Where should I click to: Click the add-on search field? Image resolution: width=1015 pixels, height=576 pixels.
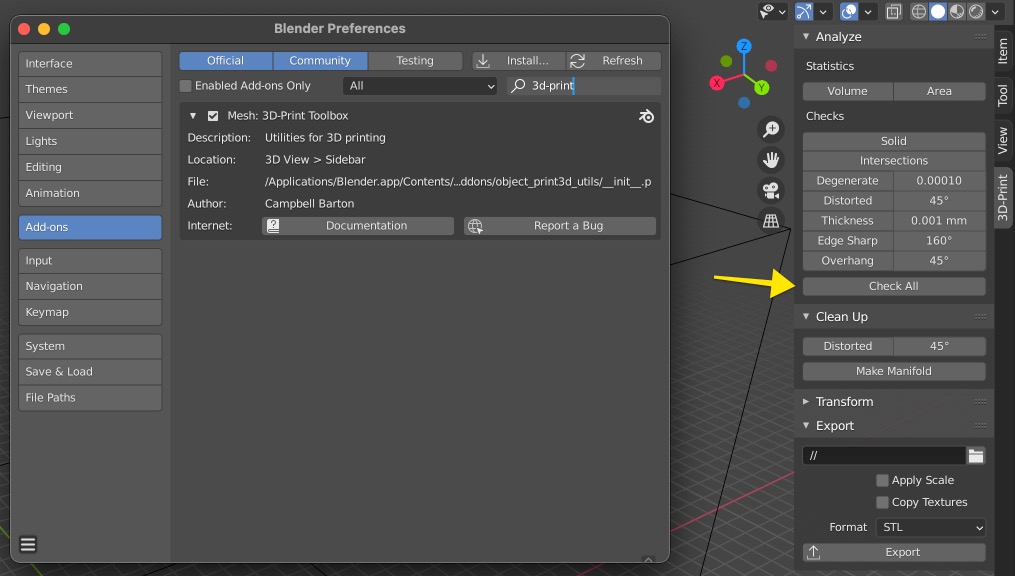coord(584,85)
